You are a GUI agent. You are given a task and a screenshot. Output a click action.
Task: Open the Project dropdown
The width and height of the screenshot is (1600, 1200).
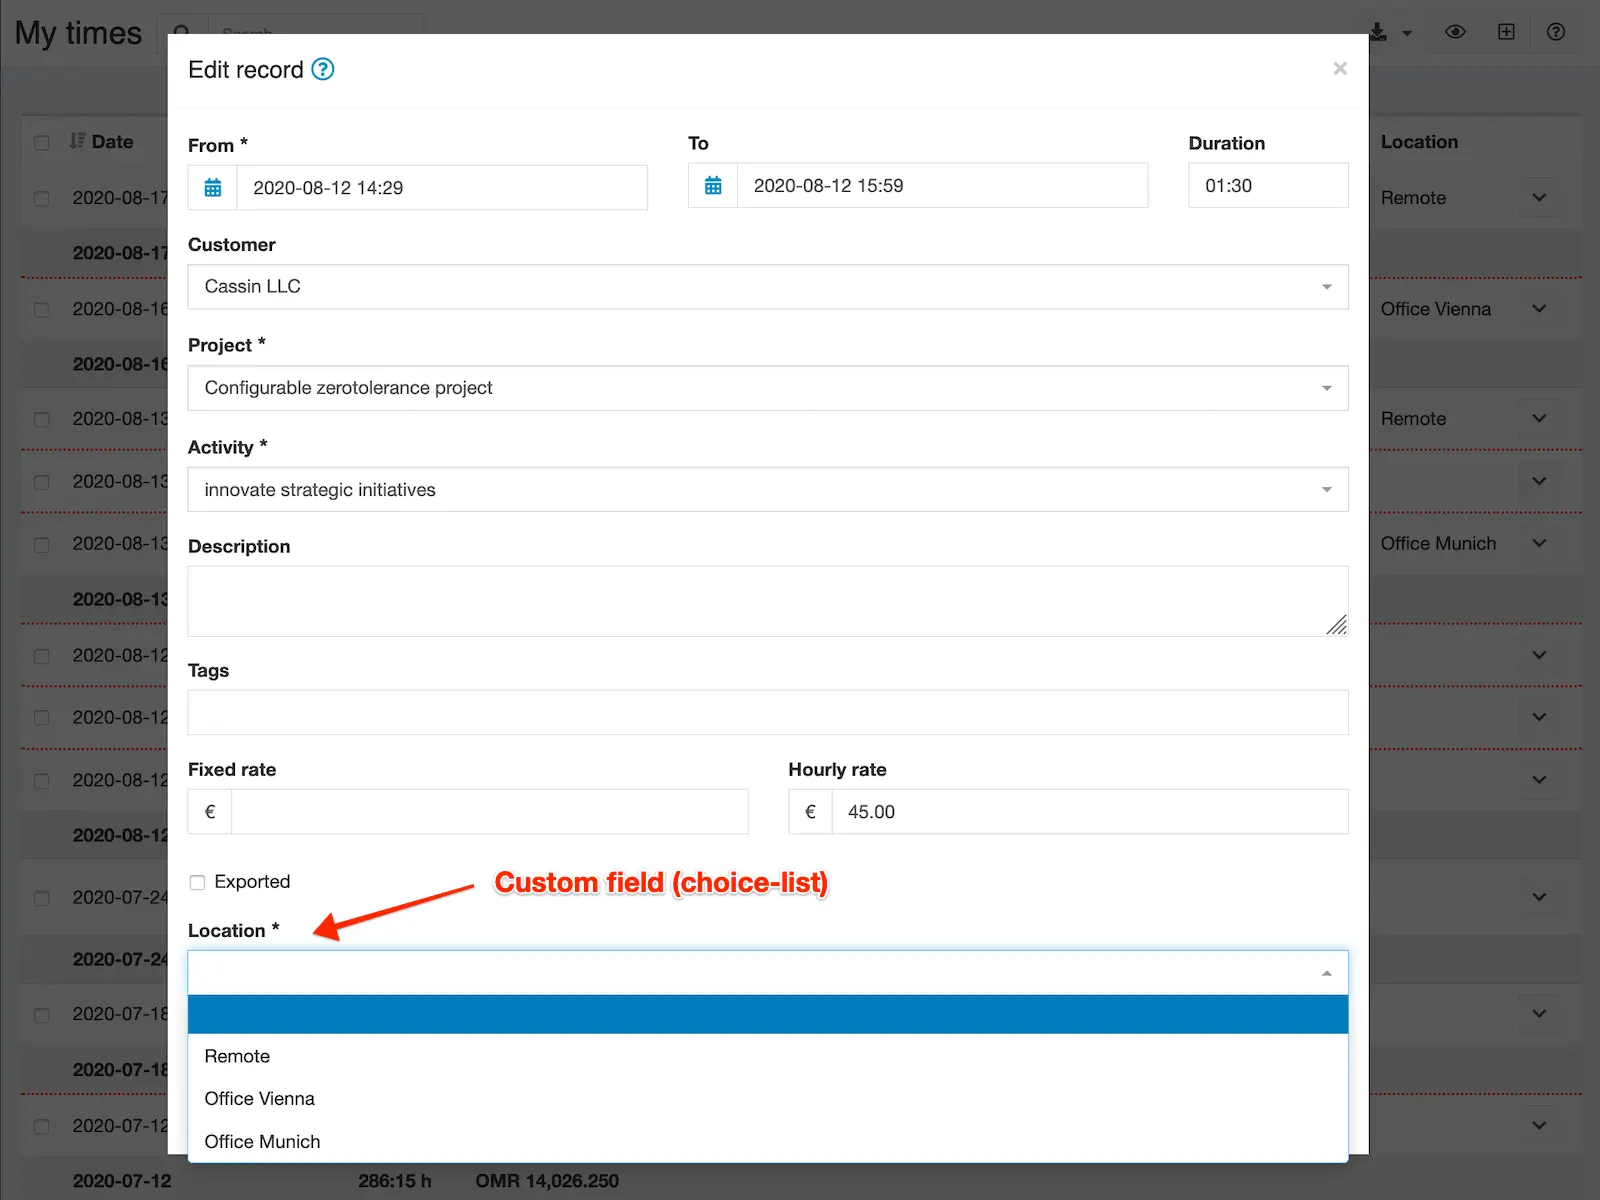pyautogui.click(x=768, y=388)
